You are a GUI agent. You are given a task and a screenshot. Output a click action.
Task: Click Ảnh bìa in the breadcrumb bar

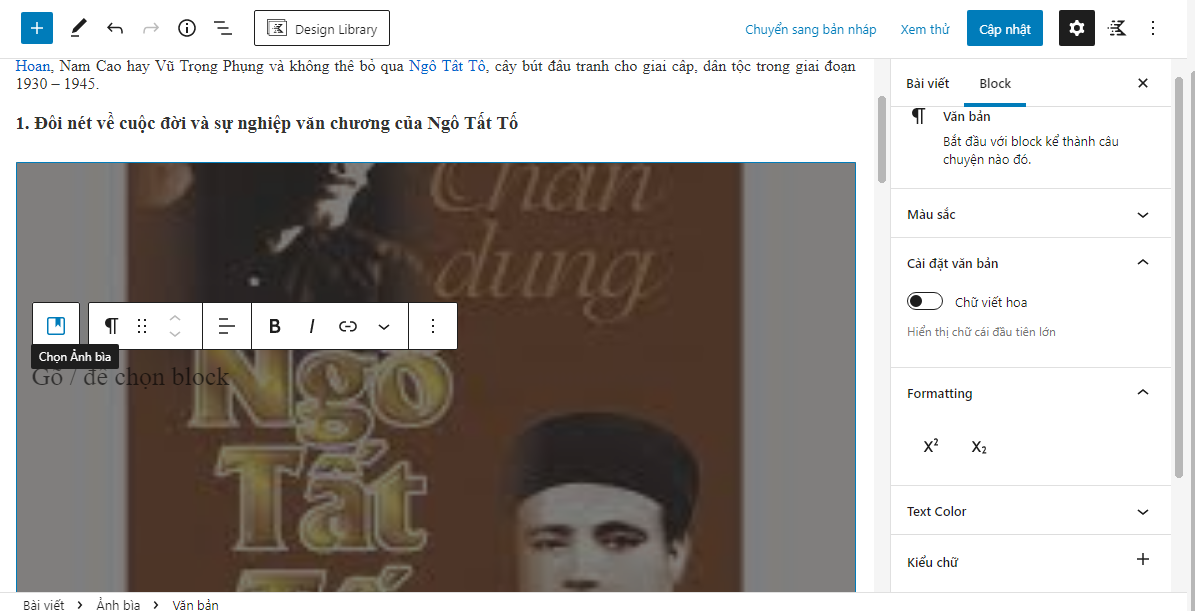click(x=118, y=606)
